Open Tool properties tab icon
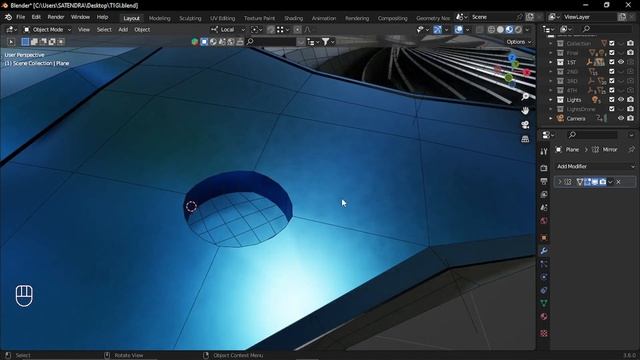 pos(544,152)
